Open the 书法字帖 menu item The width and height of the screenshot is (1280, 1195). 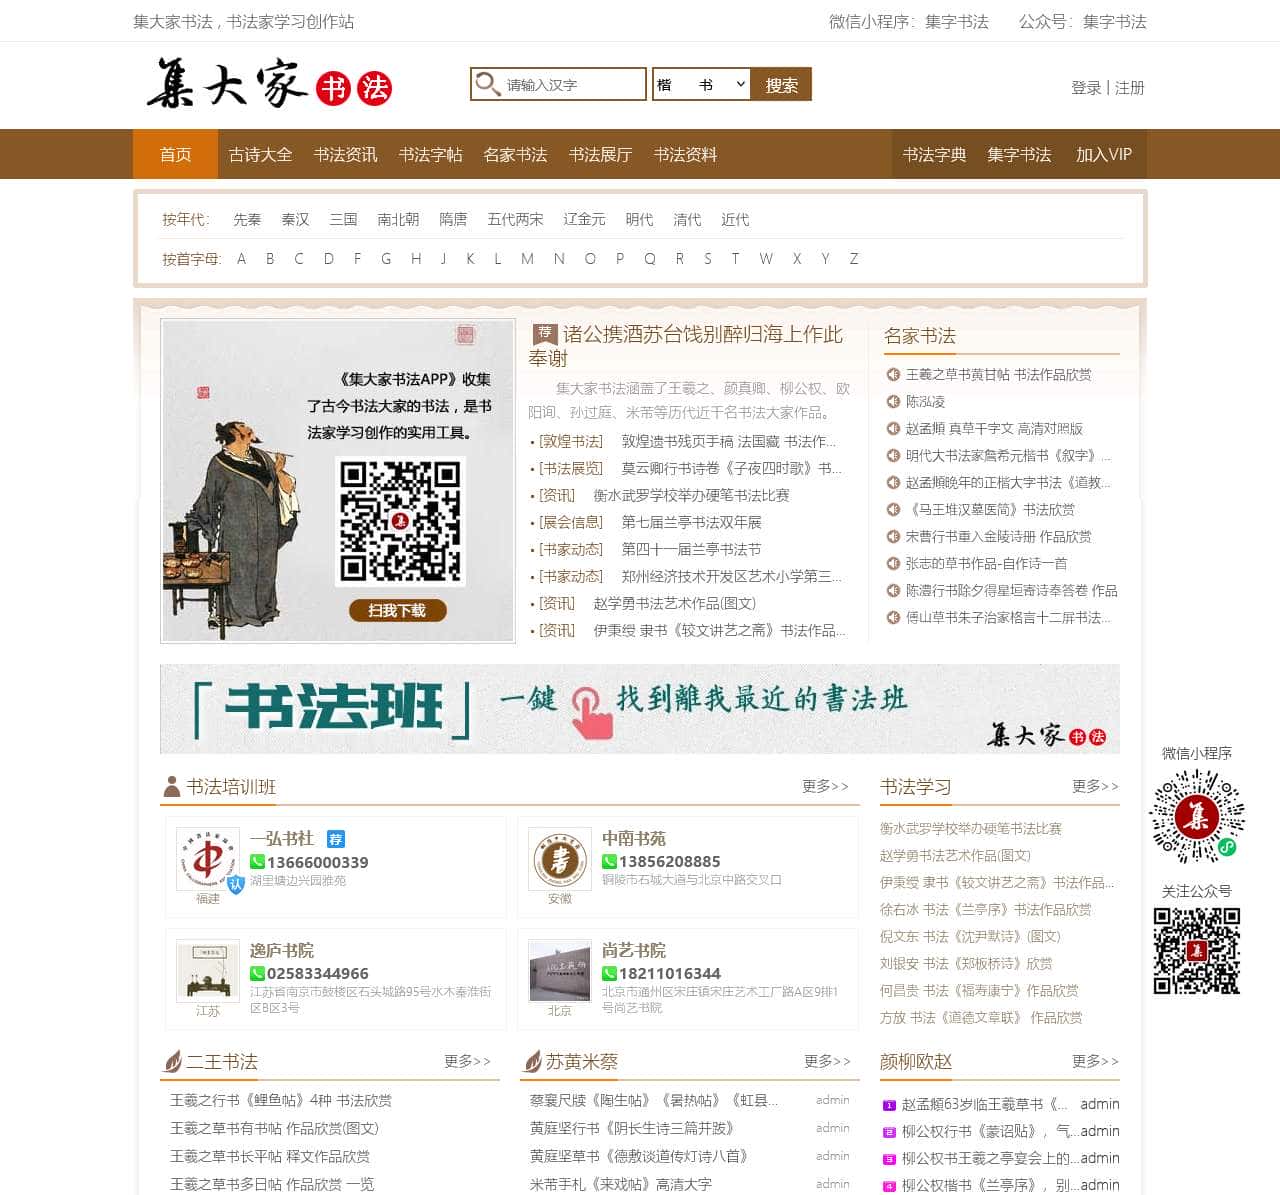(x=430, y=154)
